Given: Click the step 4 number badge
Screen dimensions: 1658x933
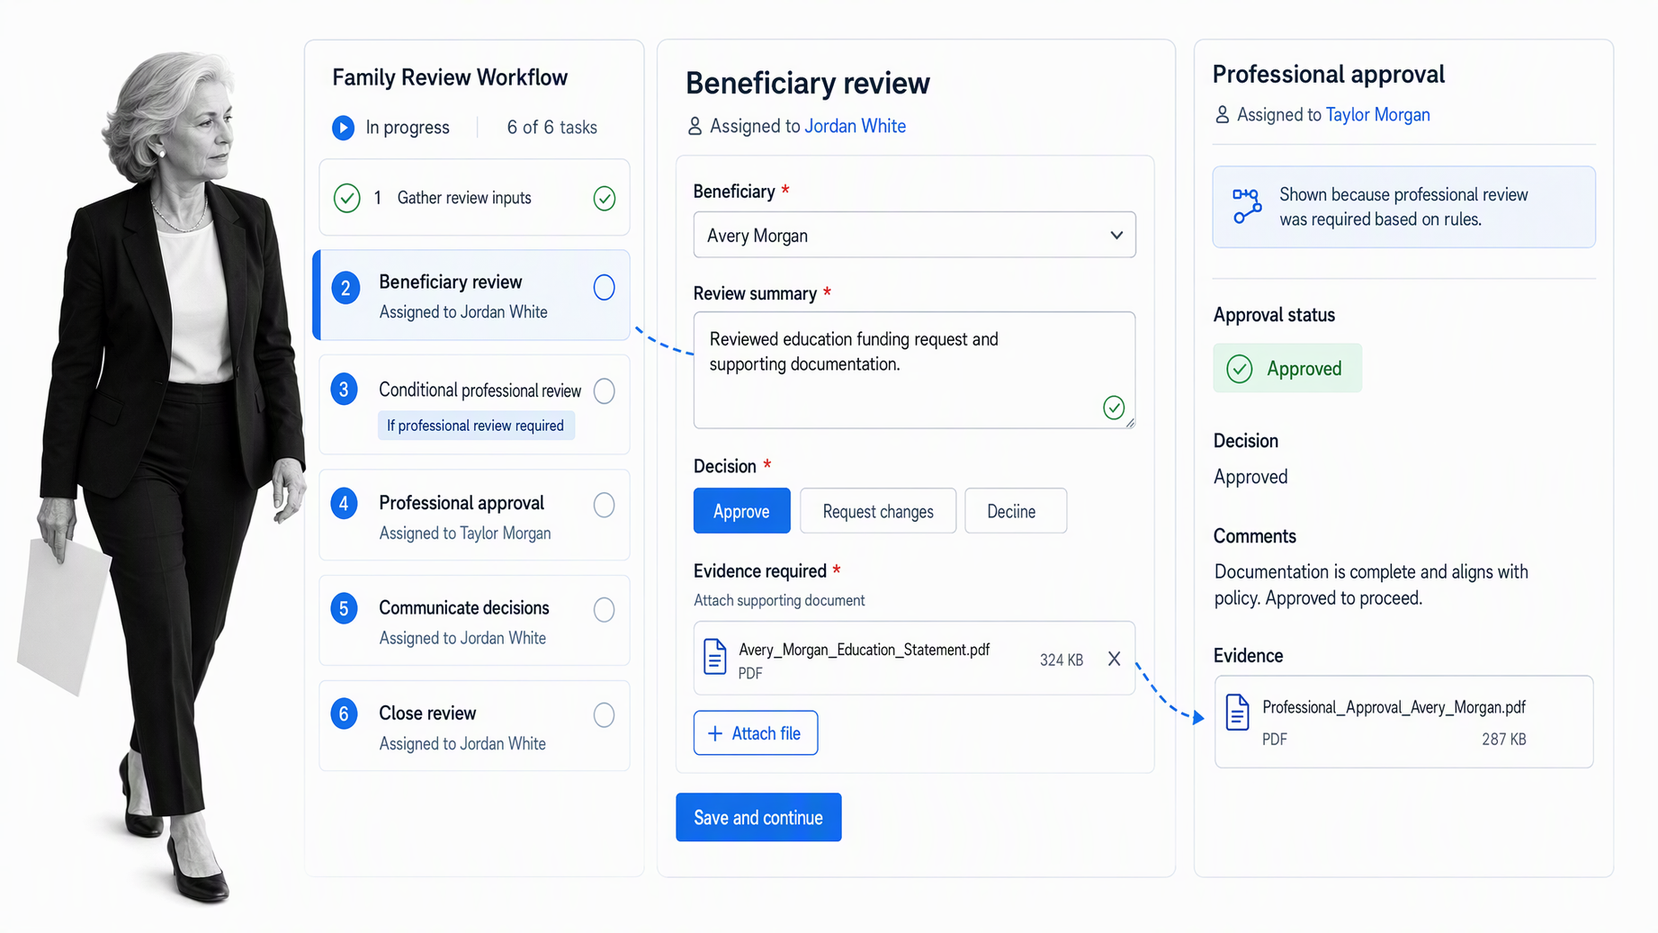Looking at the screenshot, I should click(x=344, y=503).
